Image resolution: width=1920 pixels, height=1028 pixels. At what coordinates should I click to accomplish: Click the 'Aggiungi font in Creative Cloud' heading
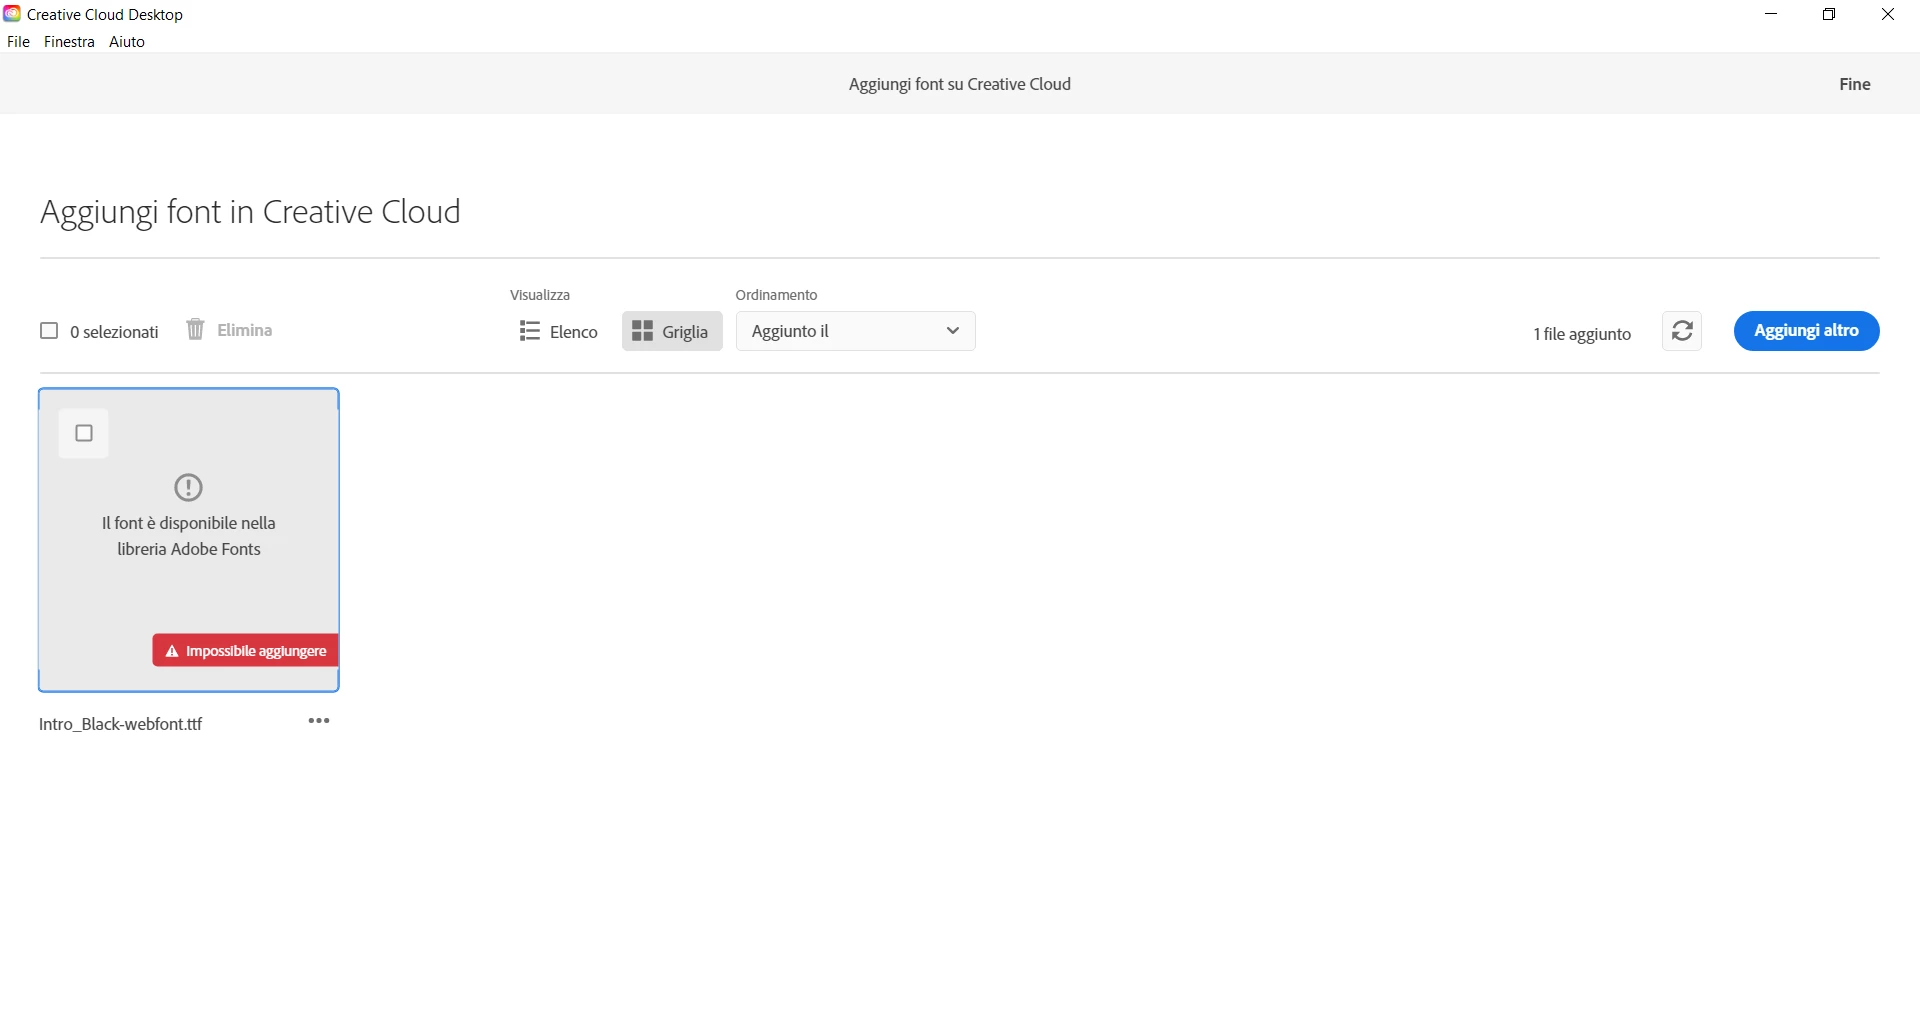(250, 212)
